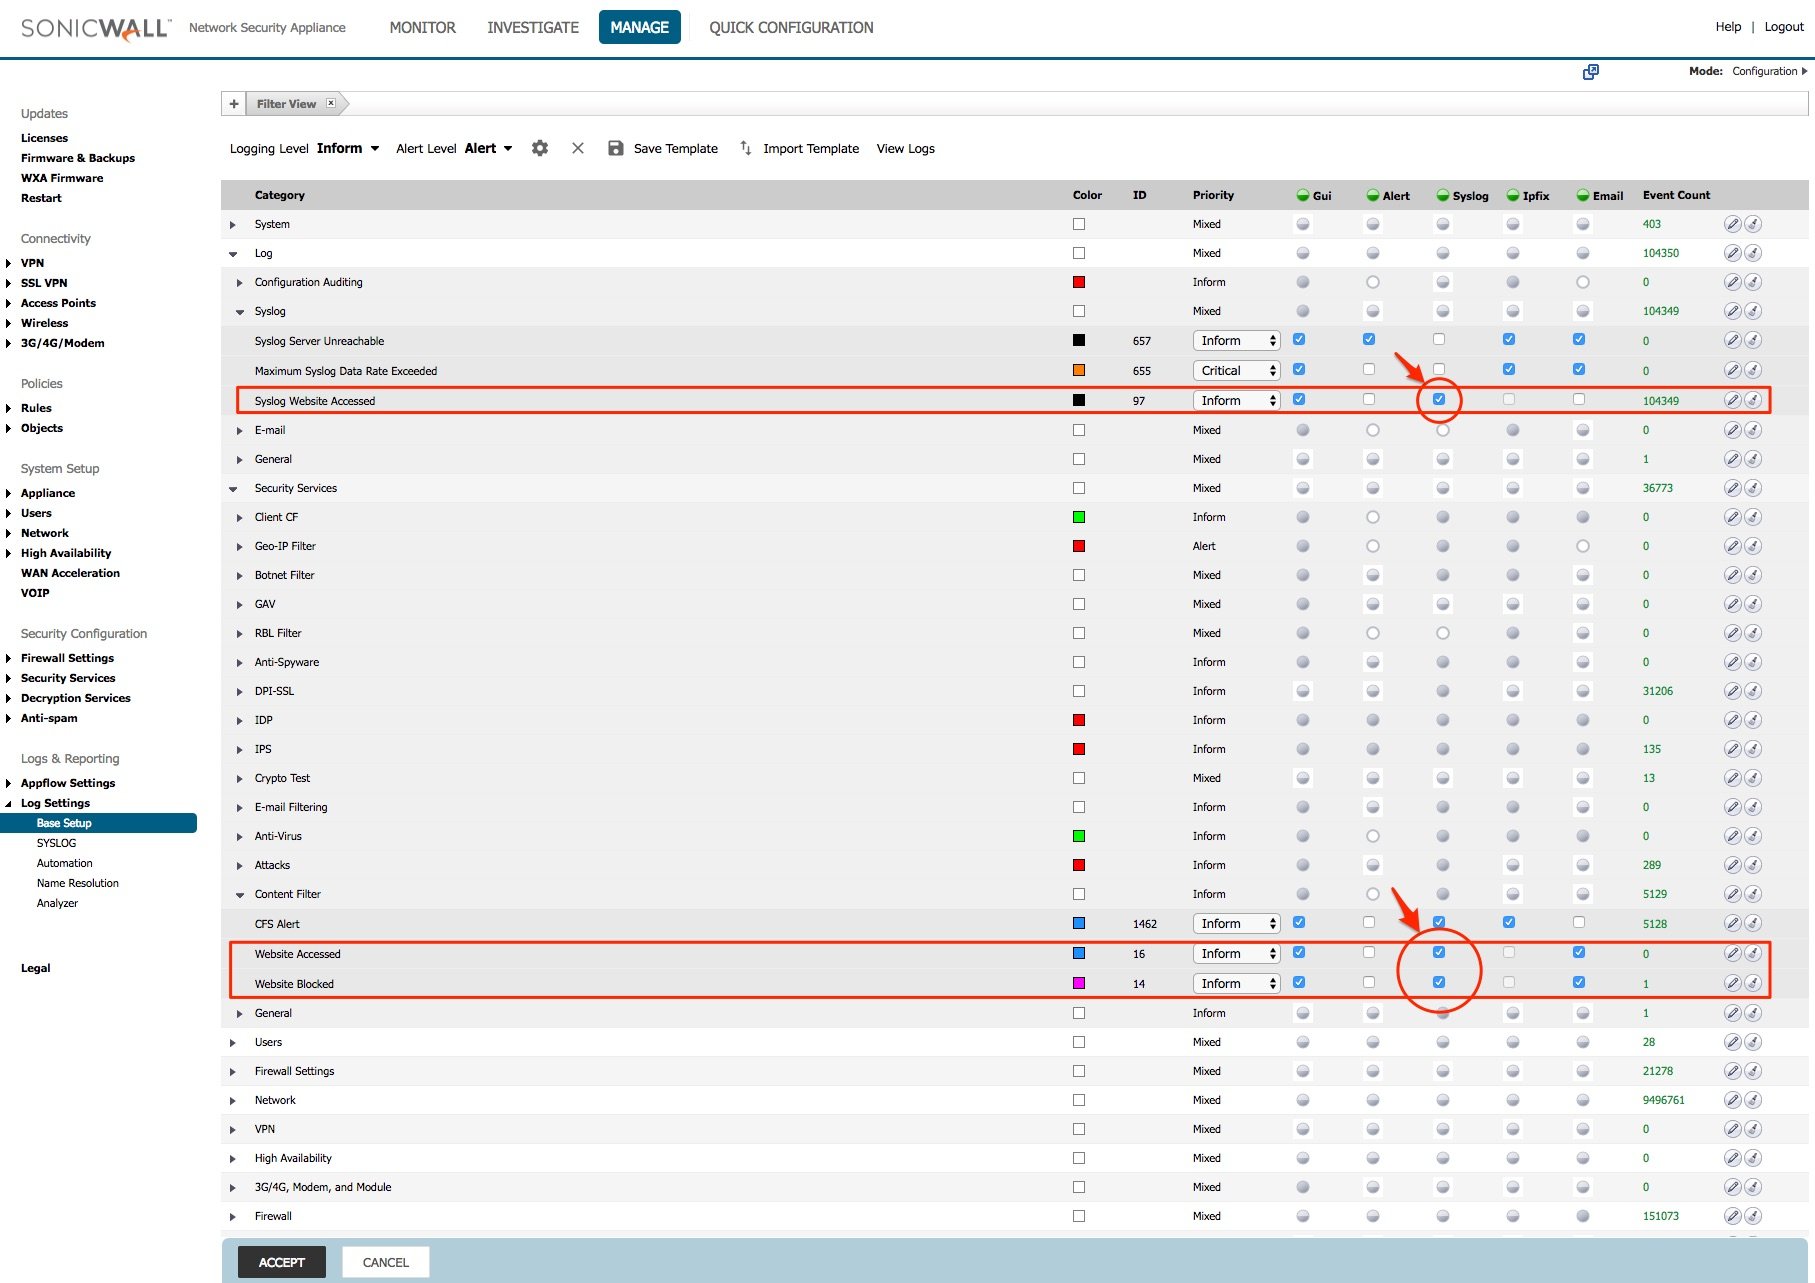Click the Logout link

(1784, 27)
